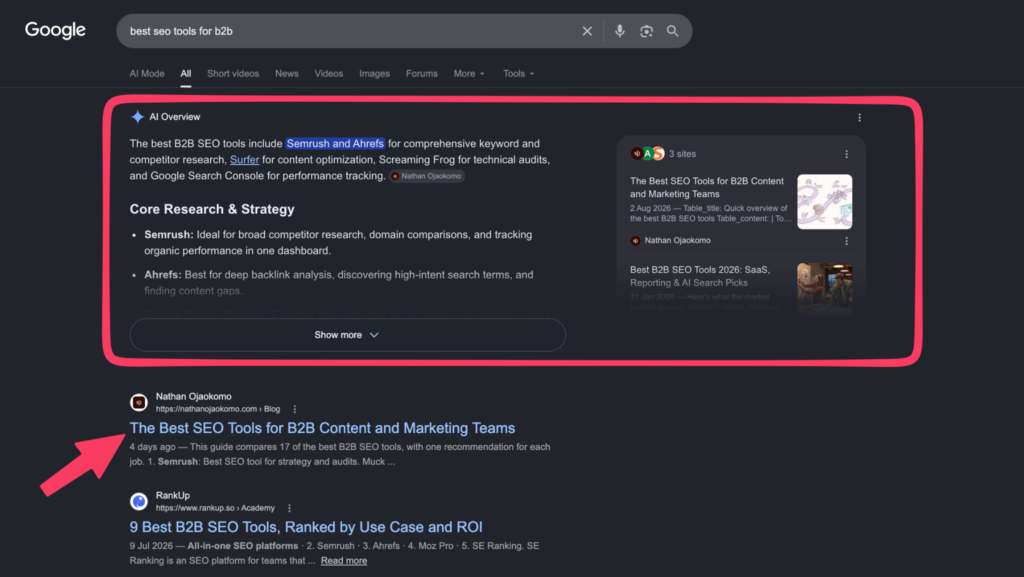Click the Ahrefs bullet in AI Overview
Screen dimensions: 1024x577
click(x=339, y=283)
